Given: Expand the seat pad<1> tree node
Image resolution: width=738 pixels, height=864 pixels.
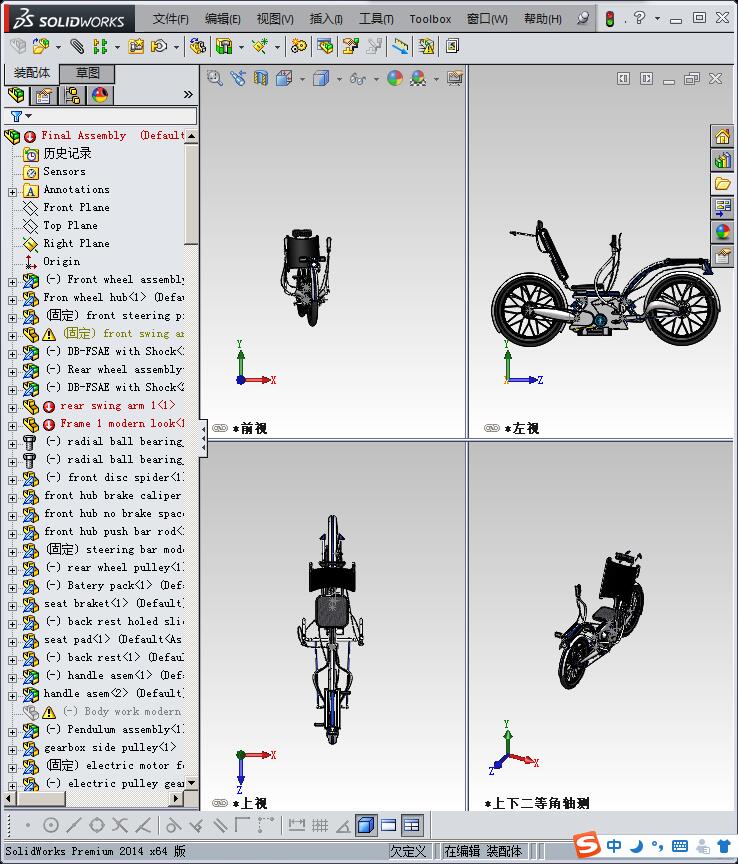Looking at the screenshot, I should point(12,642).
